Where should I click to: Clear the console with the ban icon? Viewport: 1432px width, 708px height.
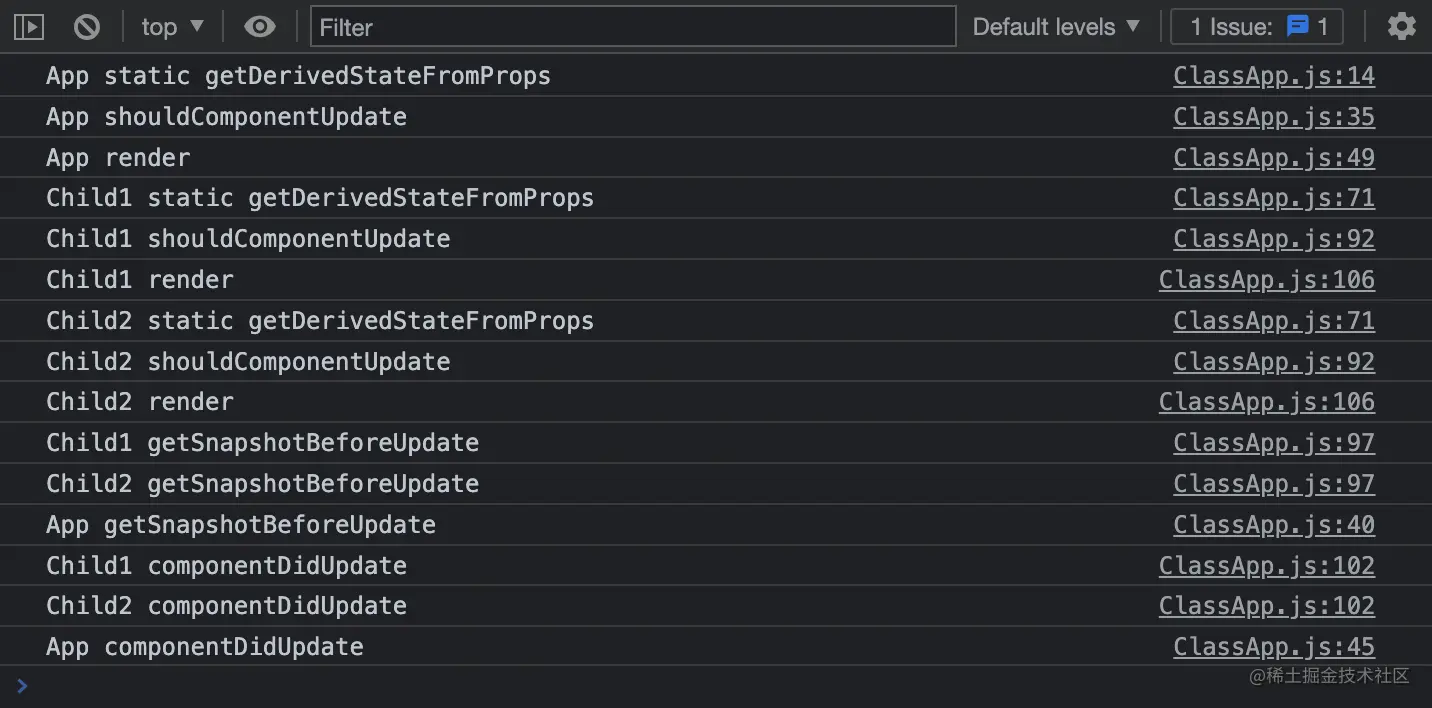(87, 27)
